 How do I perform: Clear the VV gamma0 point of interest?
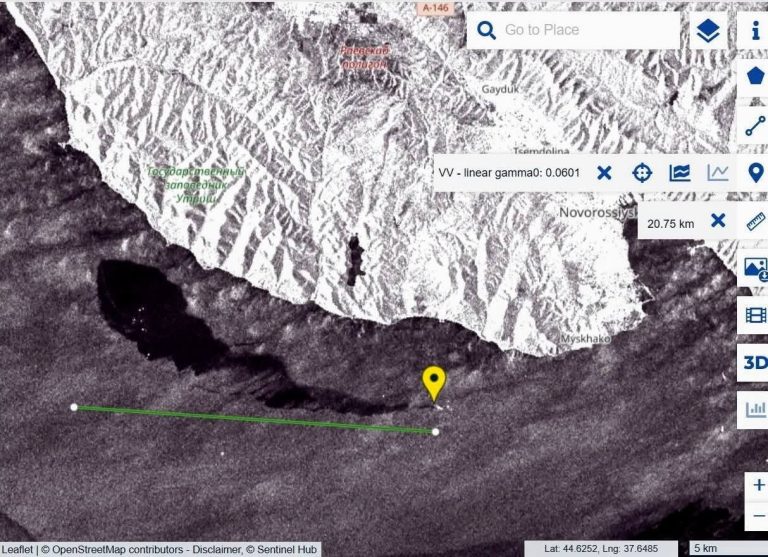tap(604, 173)
